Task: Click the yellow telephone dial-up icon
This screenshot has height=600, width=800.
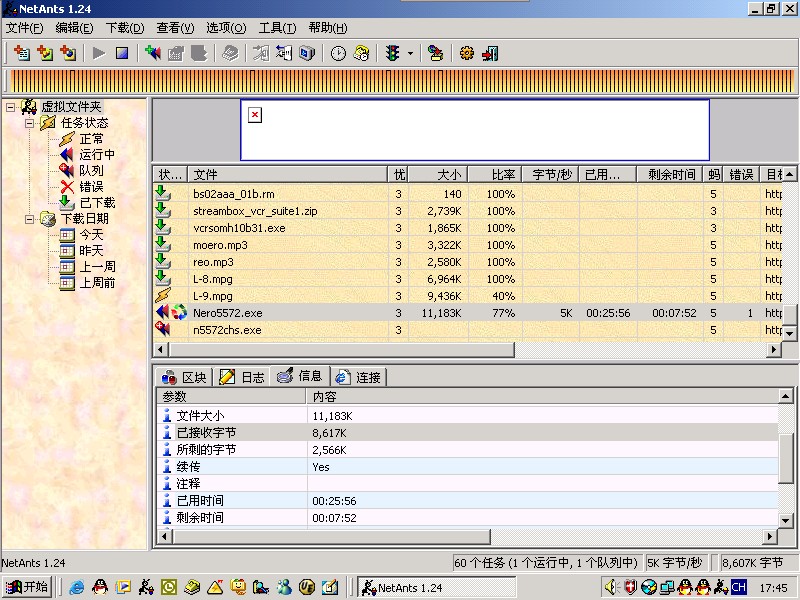Action: tap(361, 53)
